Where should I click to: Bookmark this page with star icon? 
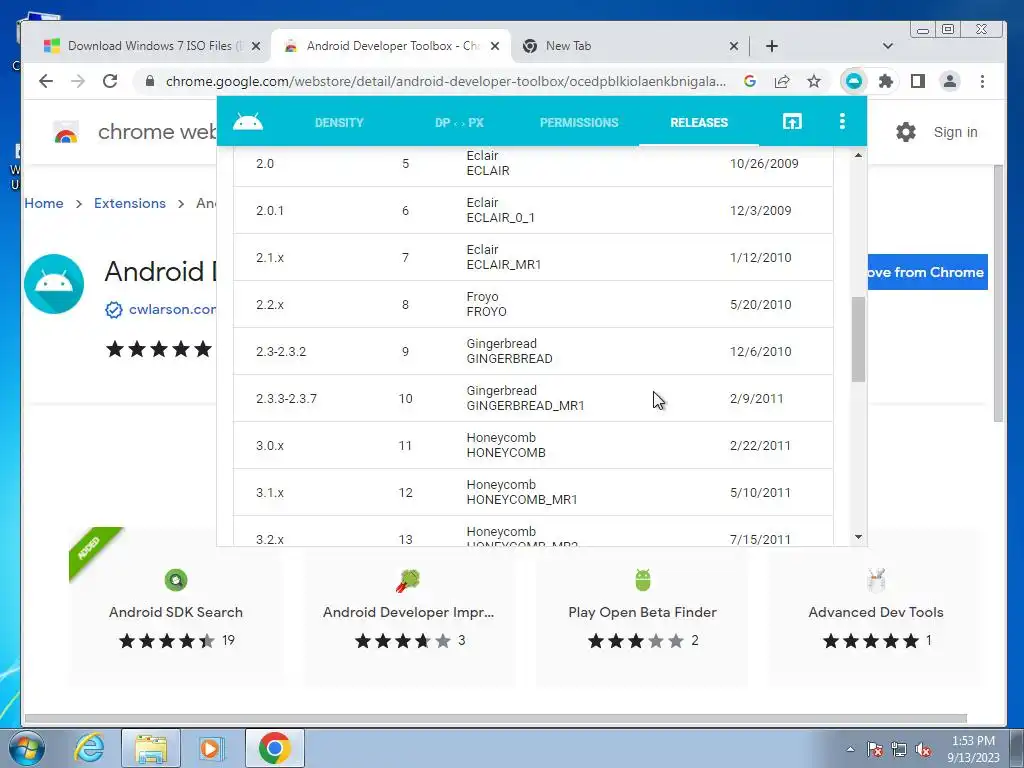tap(814, 82)
